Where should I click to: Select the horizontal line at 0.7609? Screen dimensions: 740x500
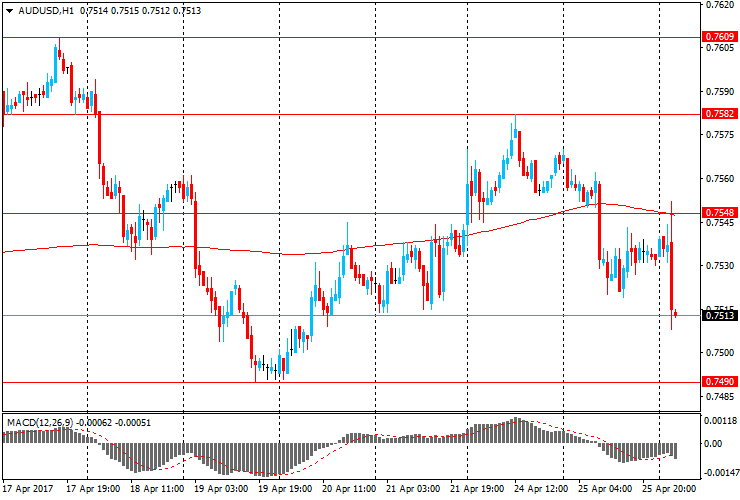pos(351,37)
